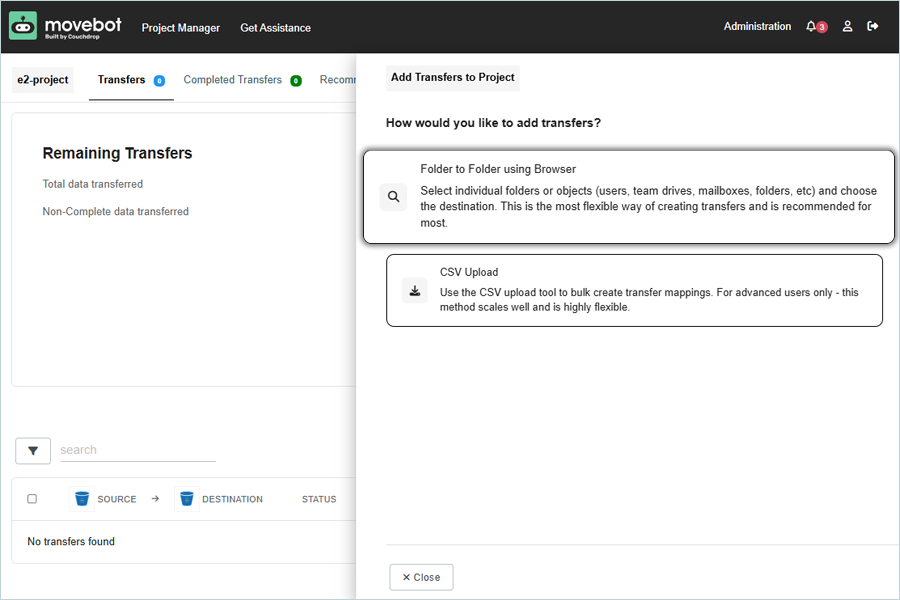Open Project Manager menu

pos(180,28)
